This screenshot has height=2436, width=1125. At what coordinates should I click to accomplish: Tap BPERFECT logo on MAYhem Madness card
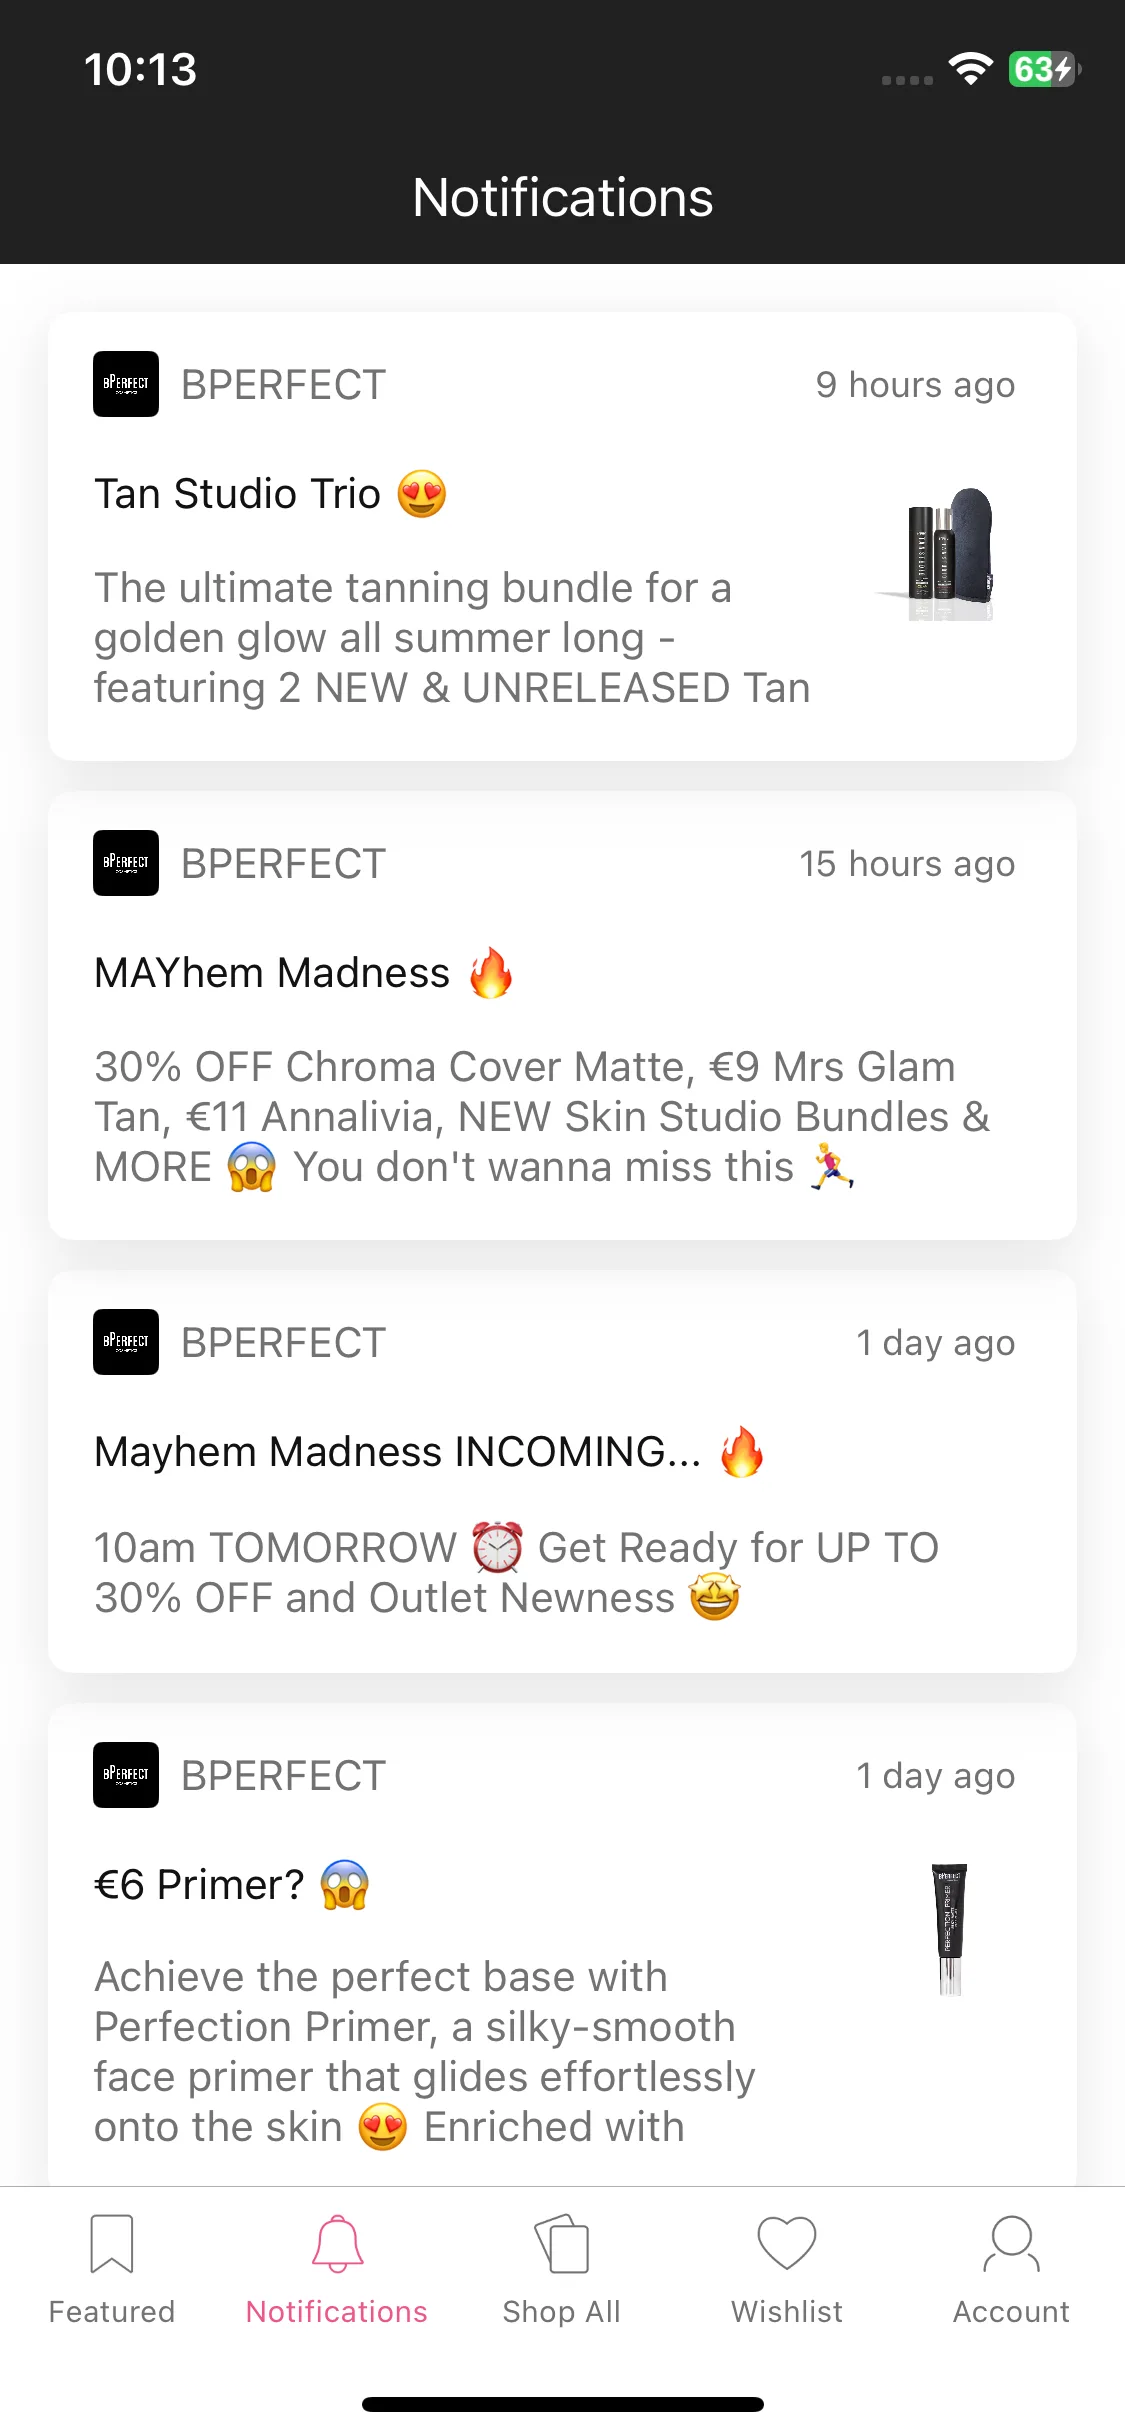point(126,863)
